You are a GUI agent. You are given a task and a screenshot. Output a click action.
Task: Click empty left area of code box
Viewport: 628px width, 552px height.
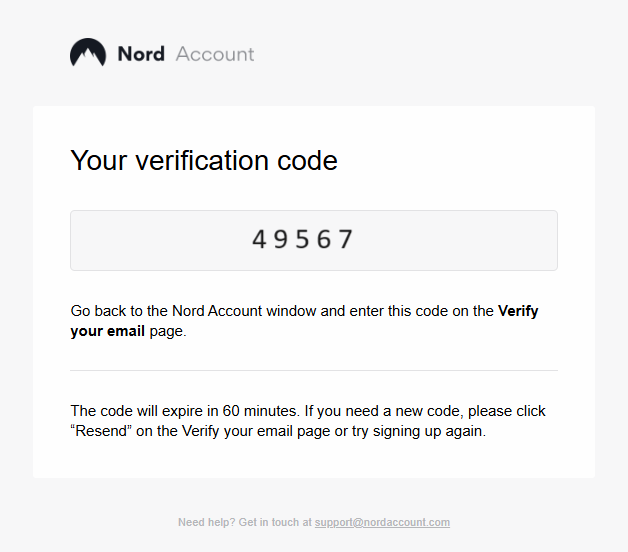[x=140, y=240]
